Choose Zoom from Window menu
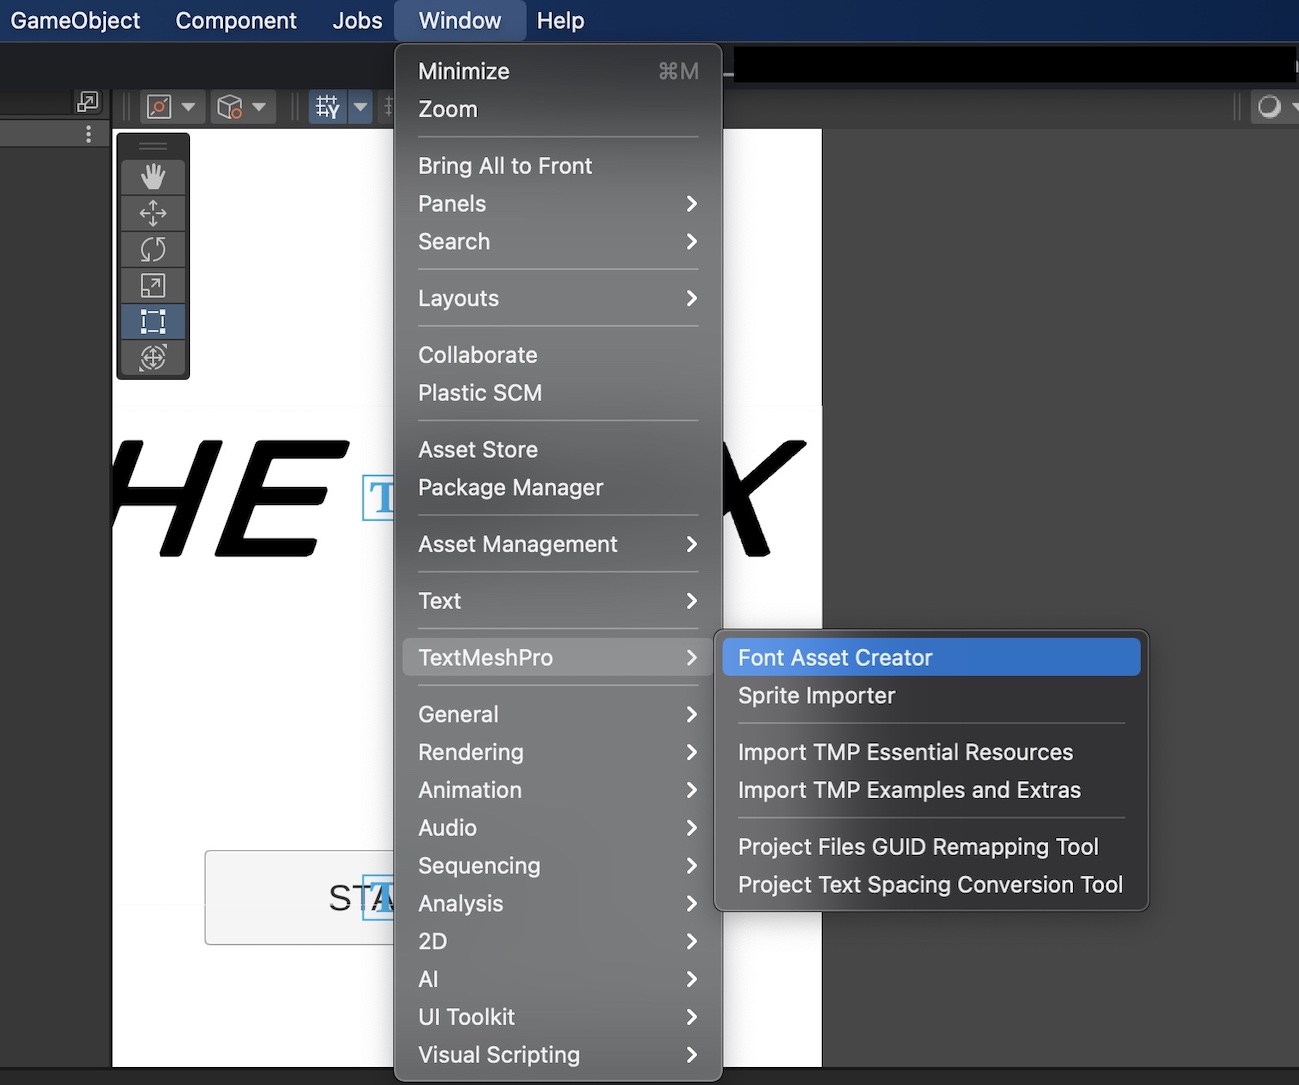1299x1085 pixels. point(558,109)
